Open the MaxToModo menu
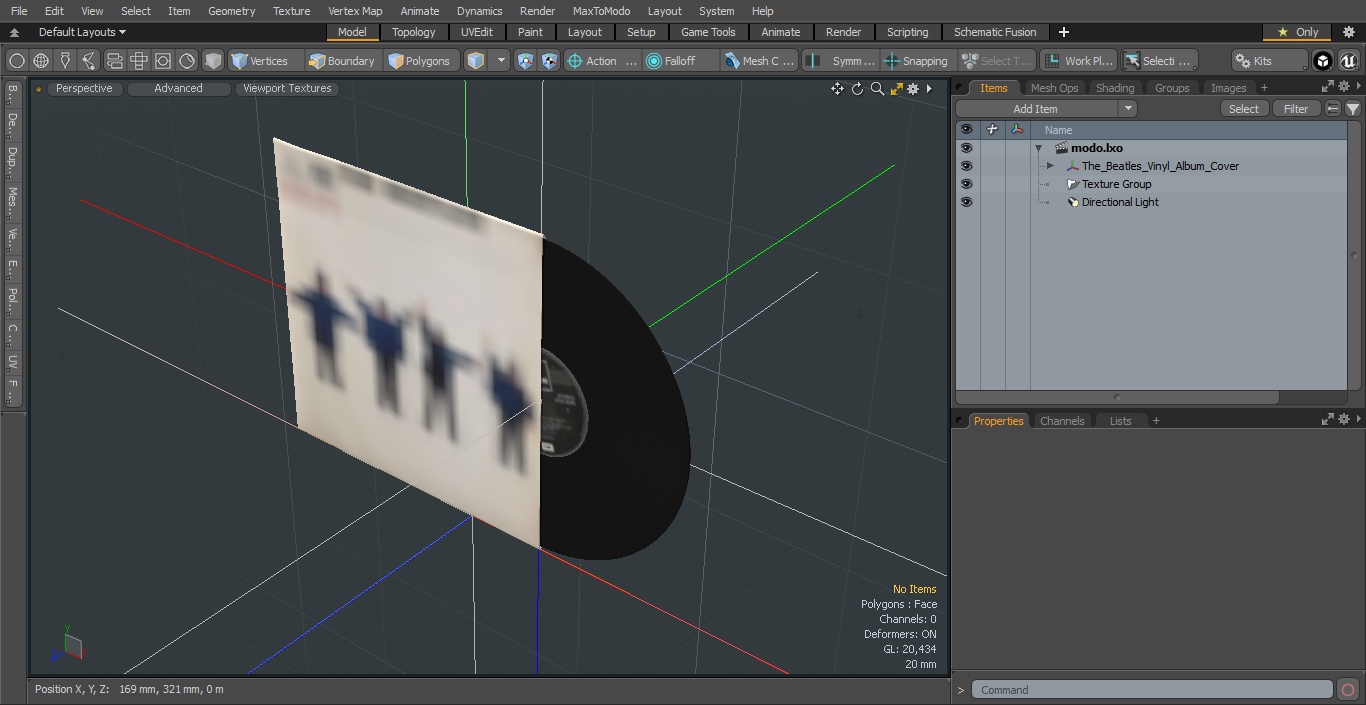Screen dimensions: 1366x705 (x=601, y=11)
